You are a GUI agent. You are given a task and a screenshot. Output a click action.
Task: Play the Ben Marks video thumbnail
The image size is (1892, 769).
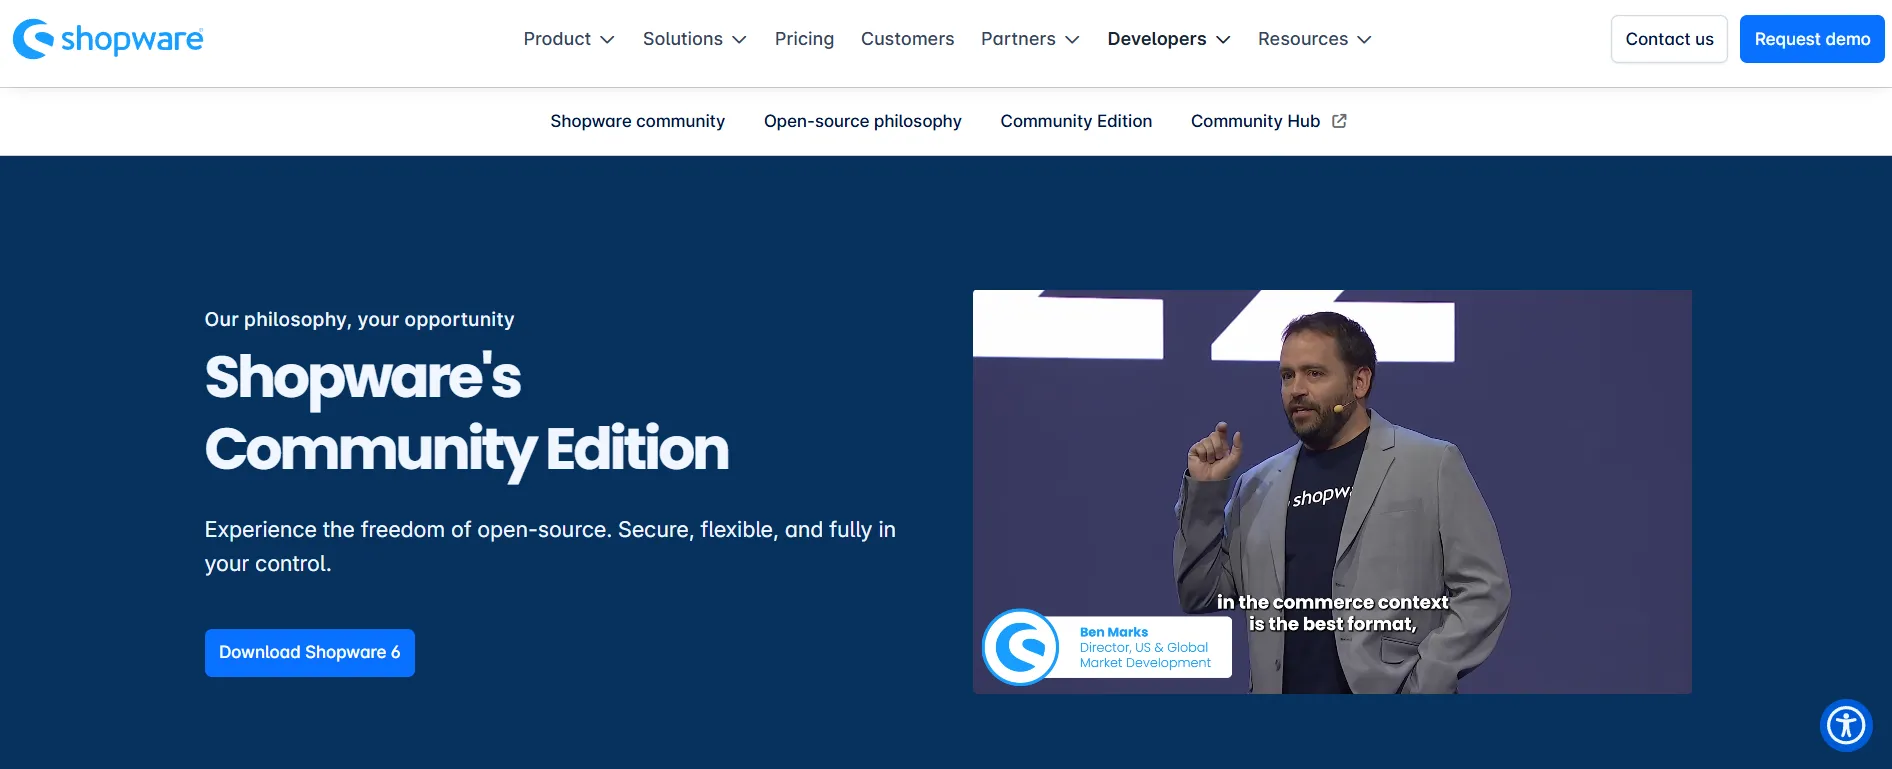click(1332, 492)
